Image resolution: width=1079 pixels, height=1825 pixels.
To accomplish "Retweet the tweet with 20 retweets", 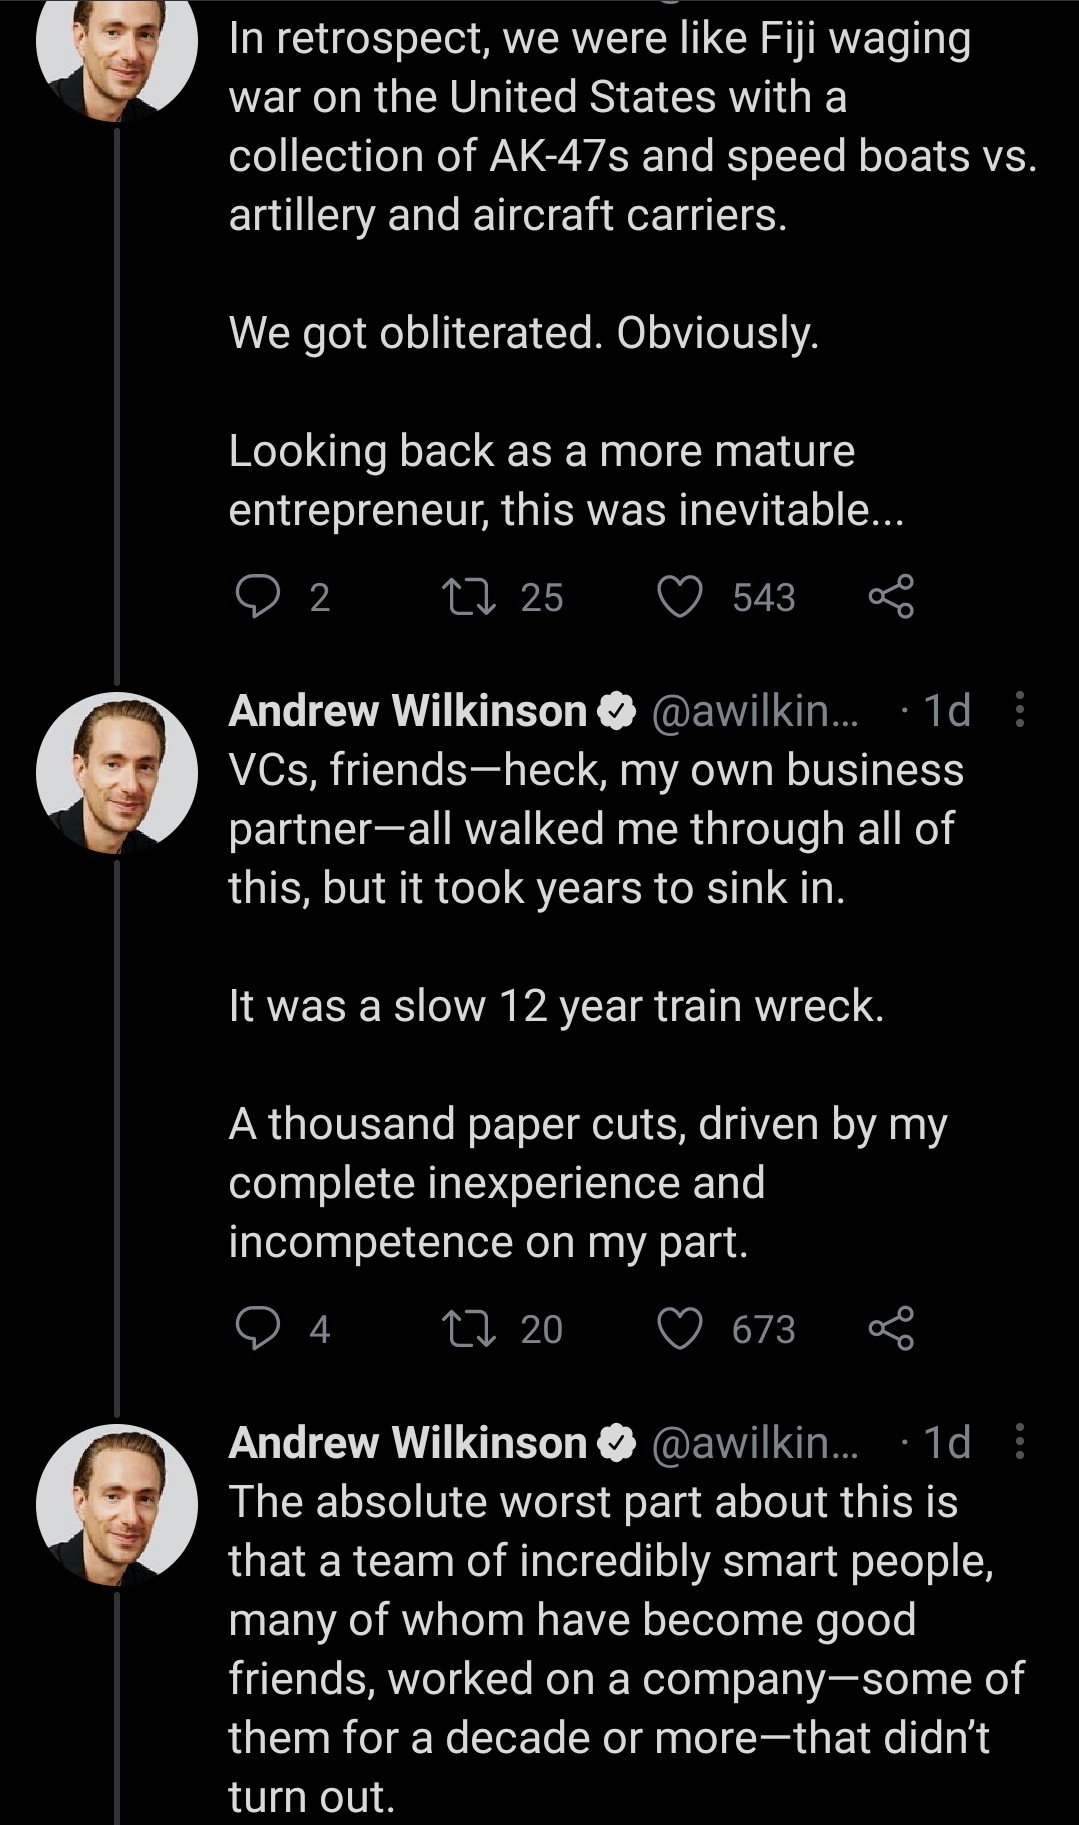I will (469, 1328).
